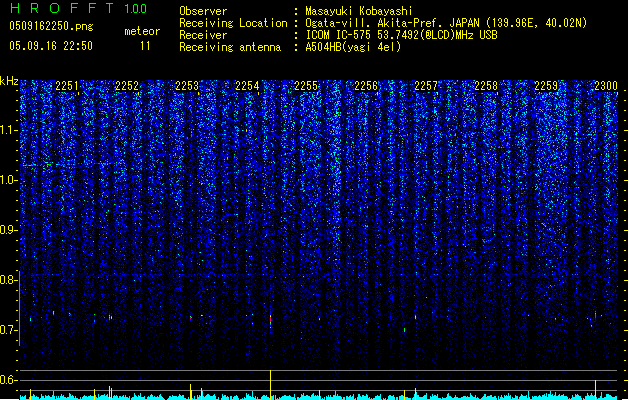
Task: Click the Receiving antenna label
Action: pos(230,47)
